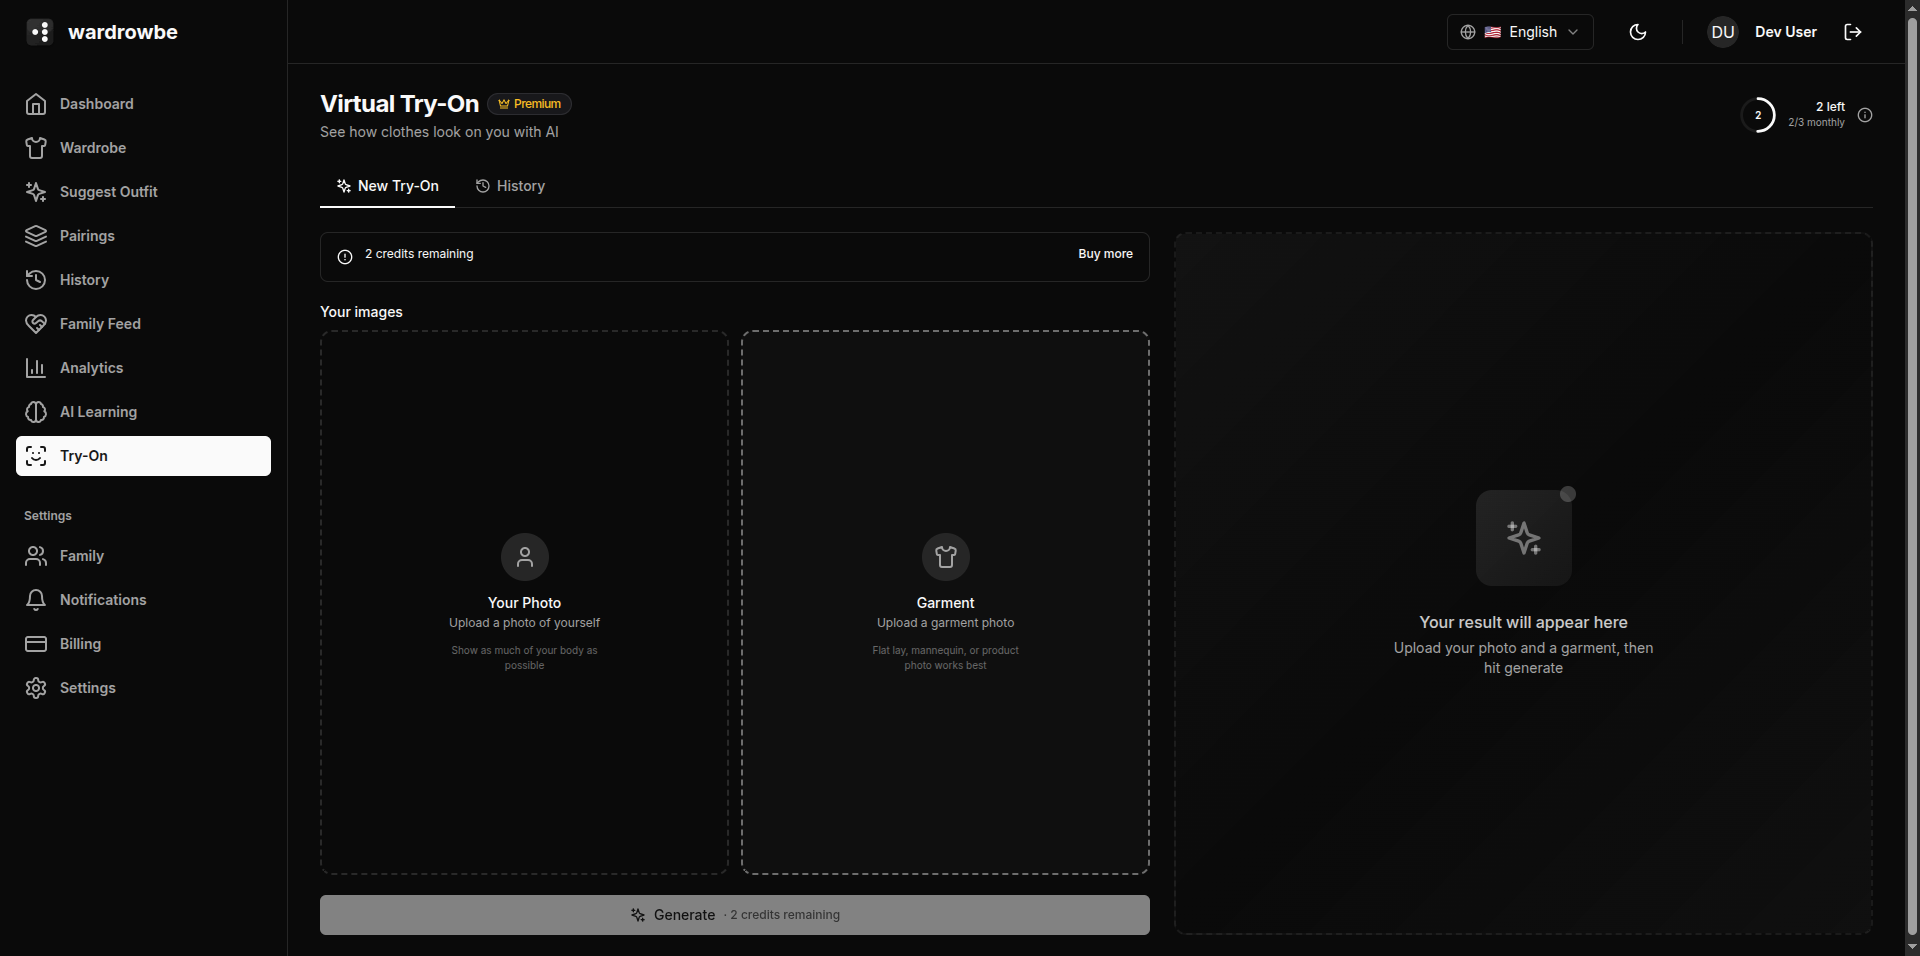Select the Suggest Outfit feature
Viewport: 1920px width, 956px height.
click(x=108, y=191)
